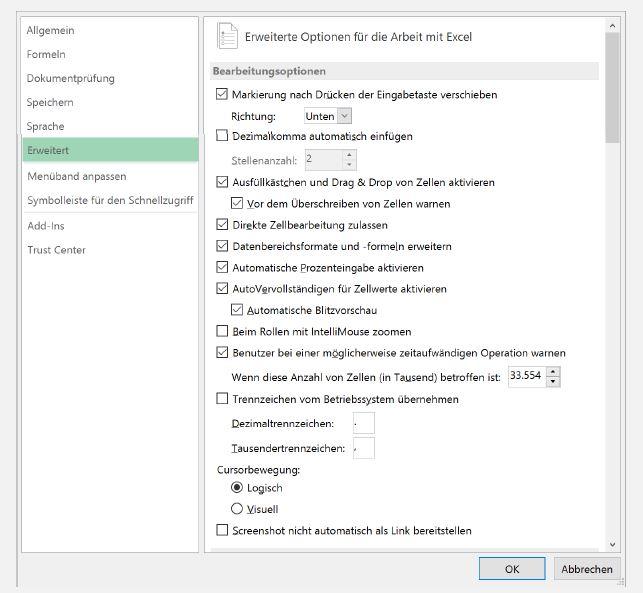Toggle Datenbereichsformate und -formeln erweitern
The height and width of the screenshot is (593, 643).
click(222, 246)
